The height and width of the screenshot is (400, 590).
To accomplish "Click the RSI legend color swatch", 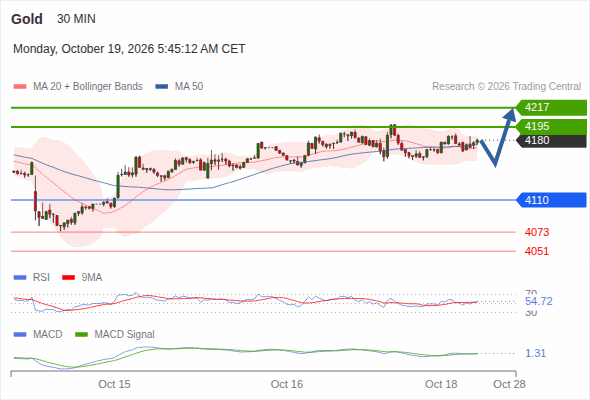I will [20, 278].
